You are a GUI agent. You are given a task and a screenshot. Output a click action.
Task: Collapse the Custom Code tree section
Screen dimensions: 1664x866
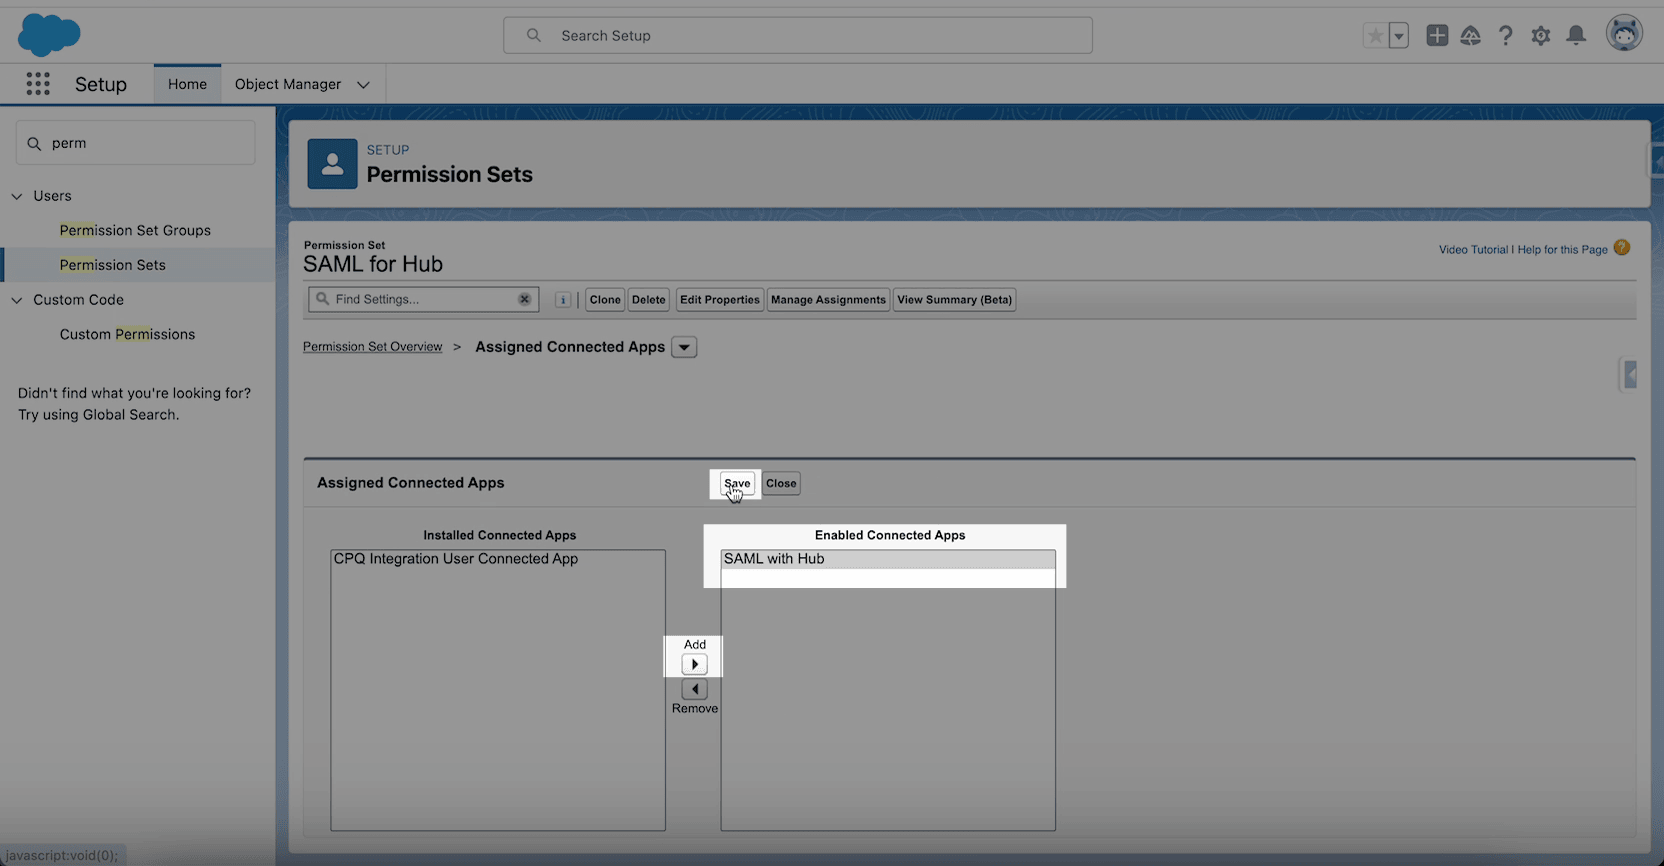17,300
